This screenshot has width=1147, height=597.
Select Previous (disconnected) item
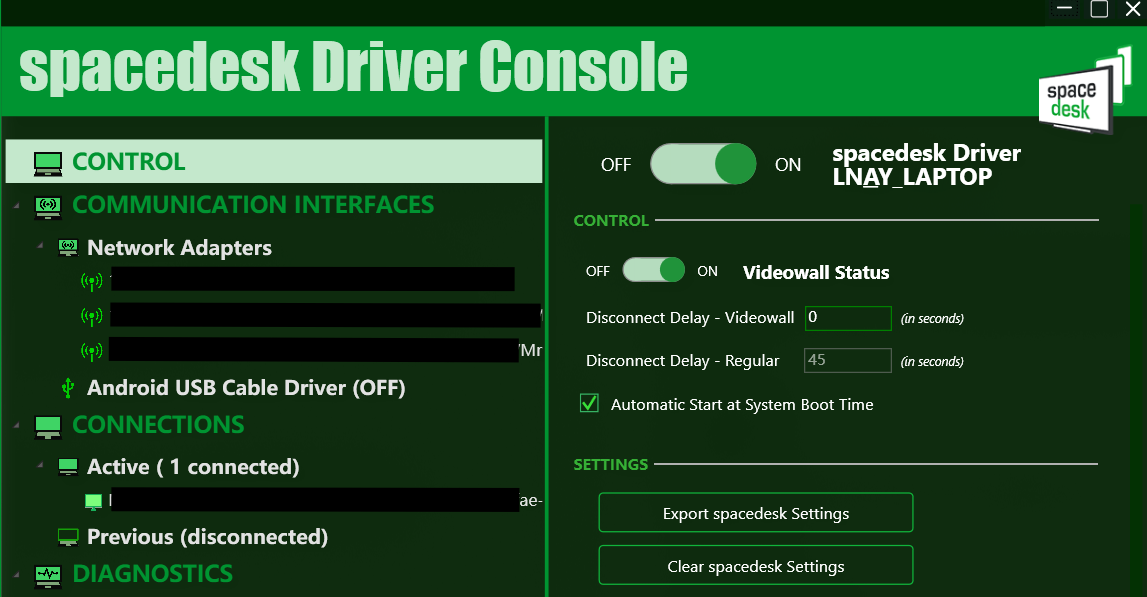coord(207,537)
